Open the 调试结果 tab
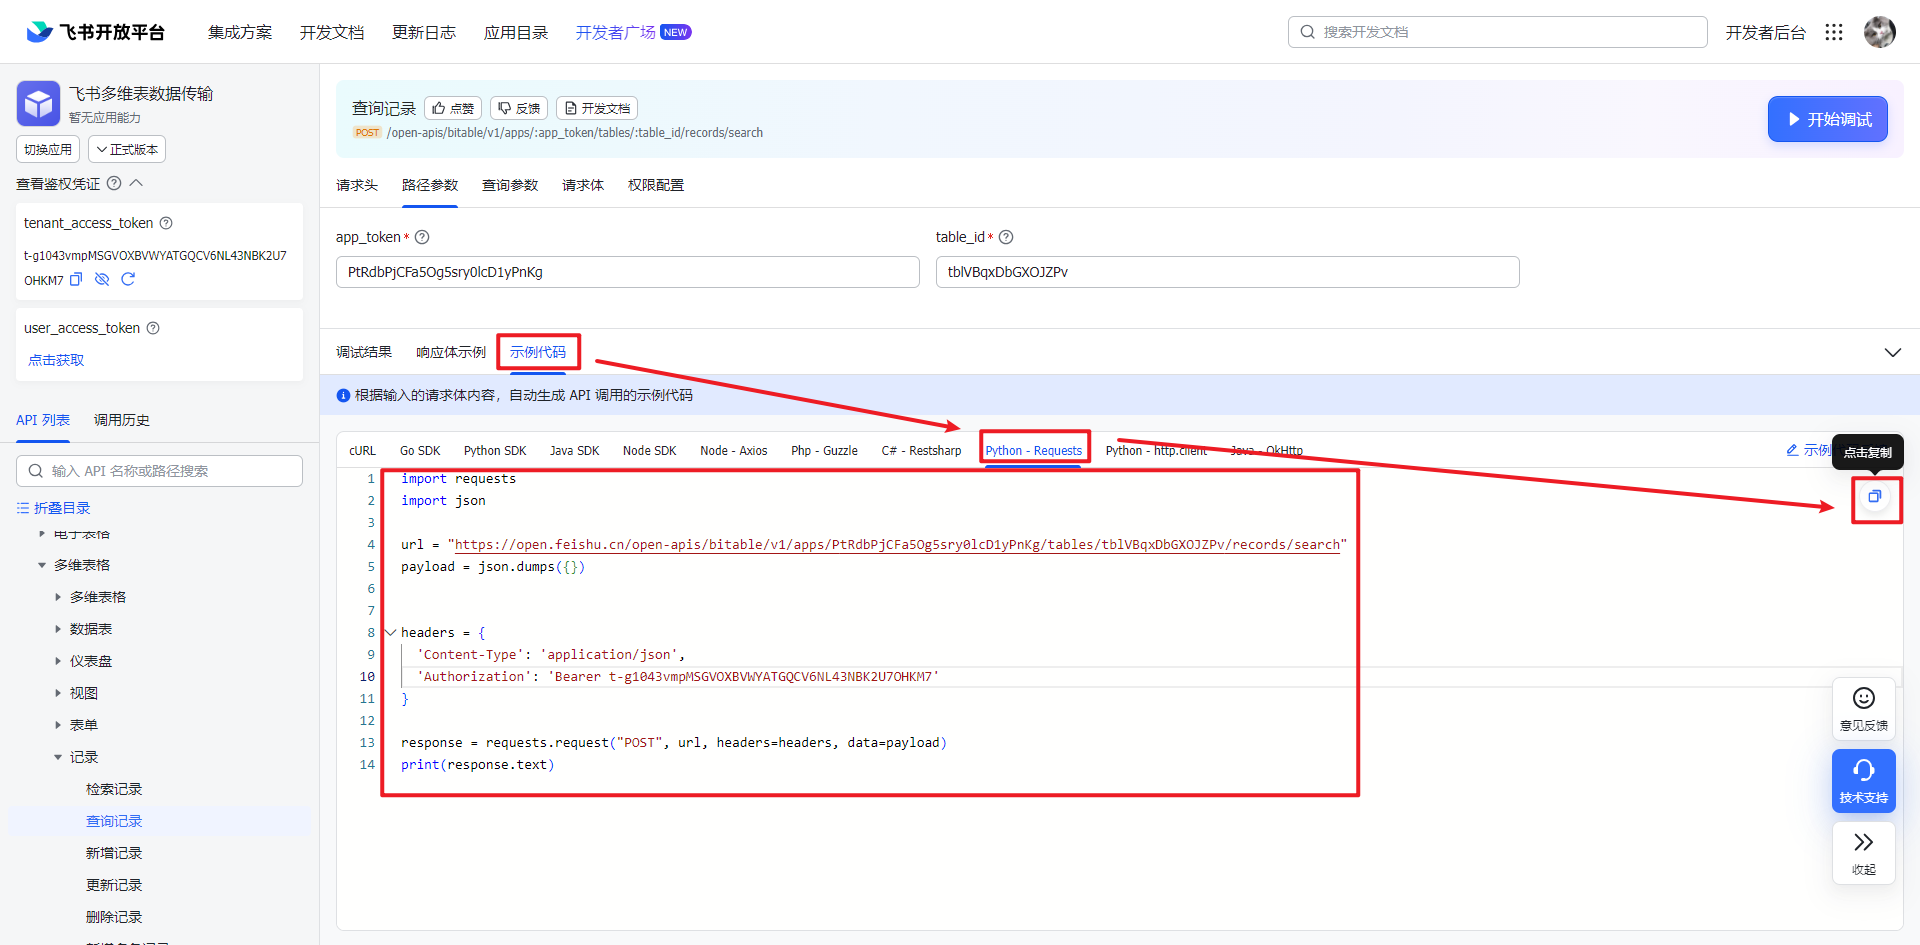Viewport: 1920px width, 945px height. pyautogui.click(x=364, y=352)
